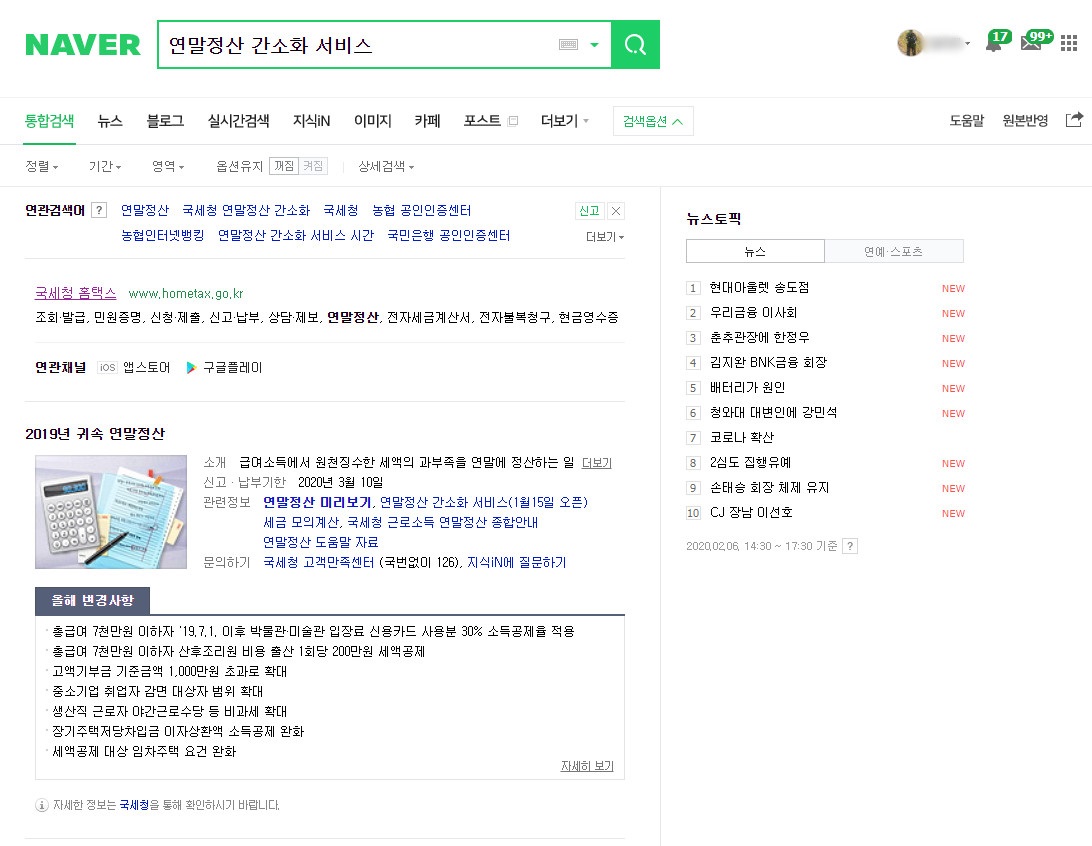Screen dimensions: 1092x846
Task: Open 연말정산 도움말 자료 link
Action: click(320, 542)
